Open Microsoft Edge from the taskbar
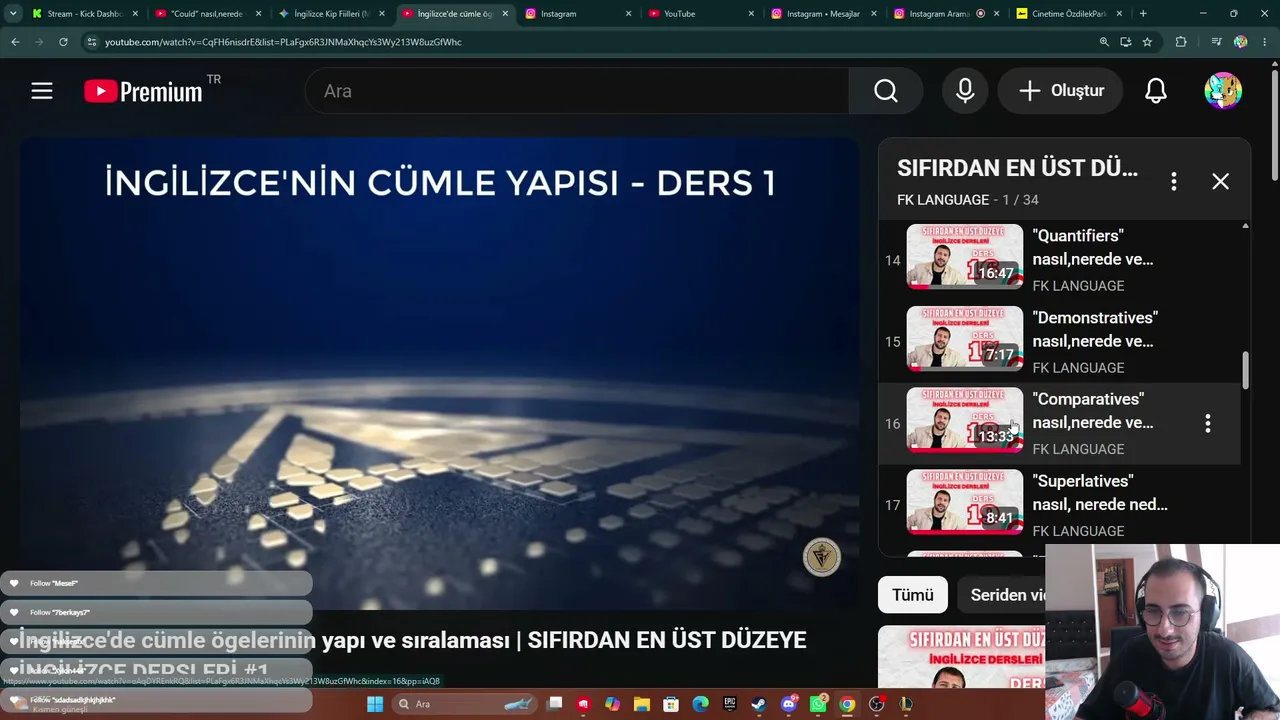Screen dimensions: 1280x720 pos(700,704)
